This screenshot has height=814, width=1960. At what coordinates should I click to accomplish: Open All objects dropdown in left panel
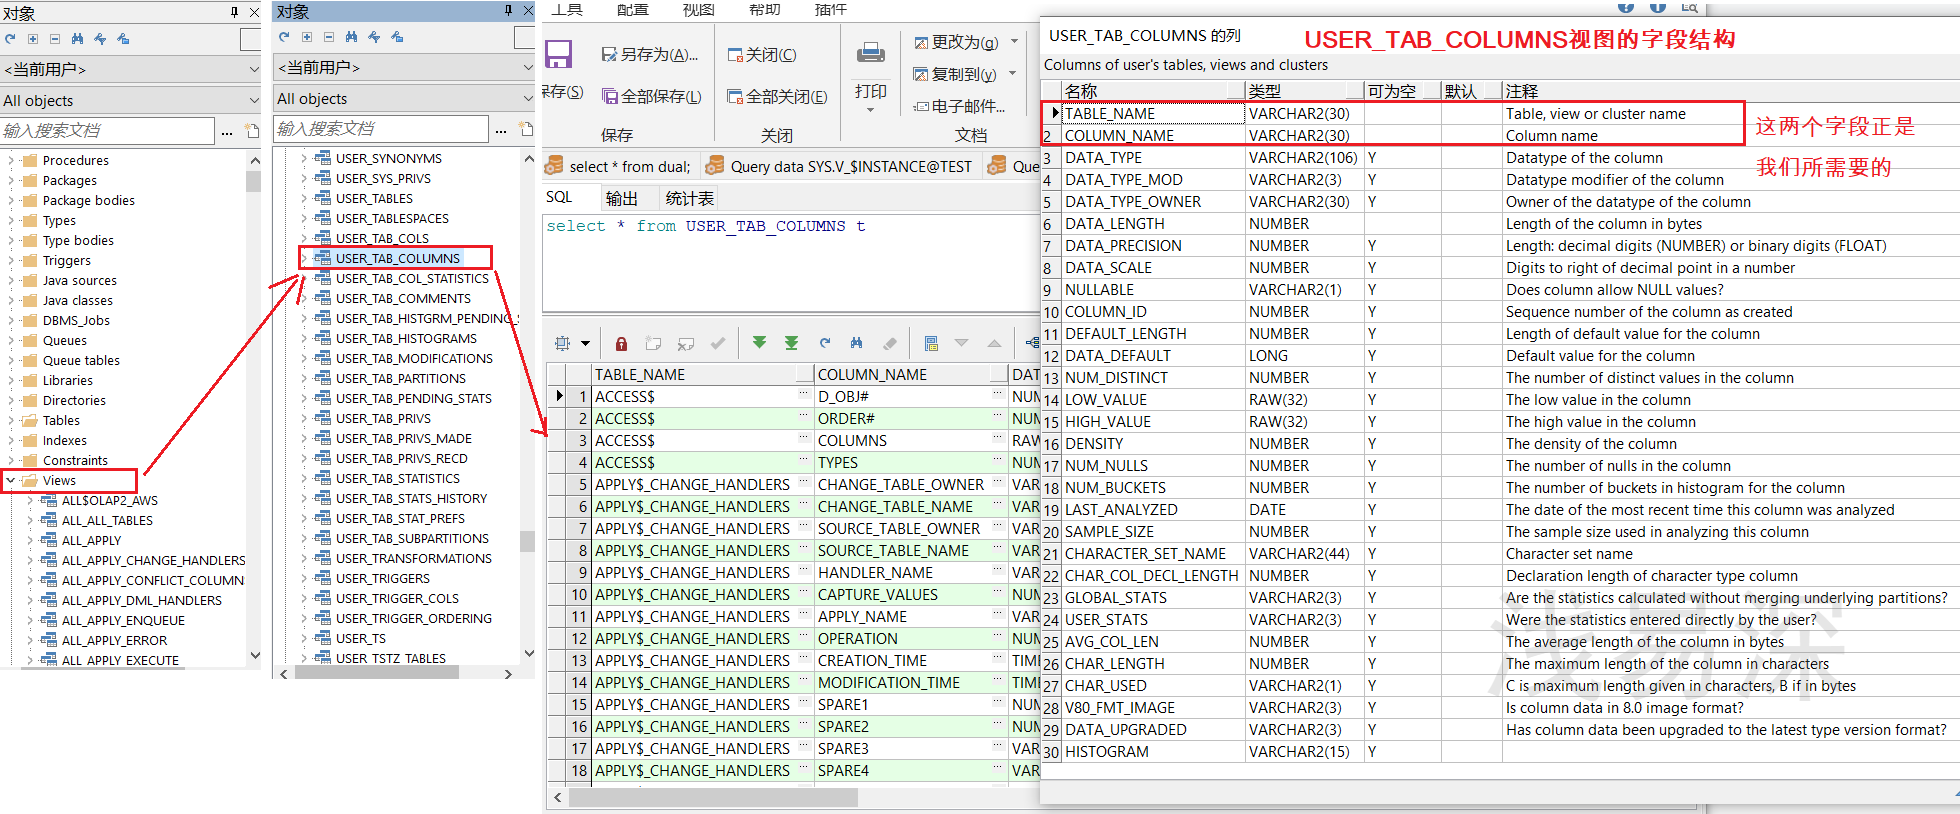253,100
